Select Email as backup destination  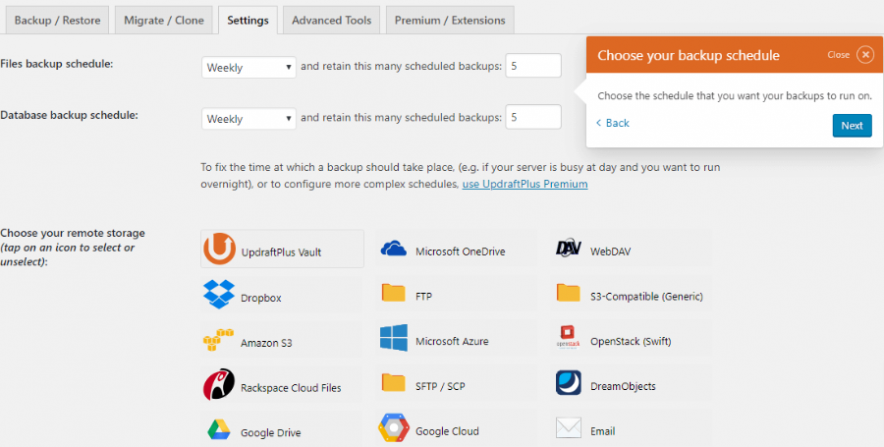[x=569, y=430]
